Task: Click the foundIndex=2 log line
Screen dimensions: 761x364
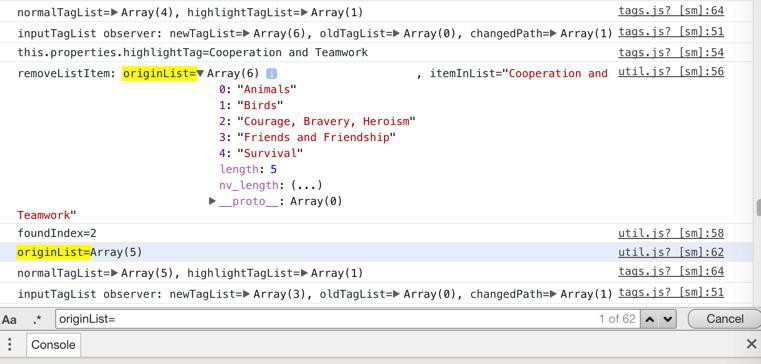Action: coord(57,233)
